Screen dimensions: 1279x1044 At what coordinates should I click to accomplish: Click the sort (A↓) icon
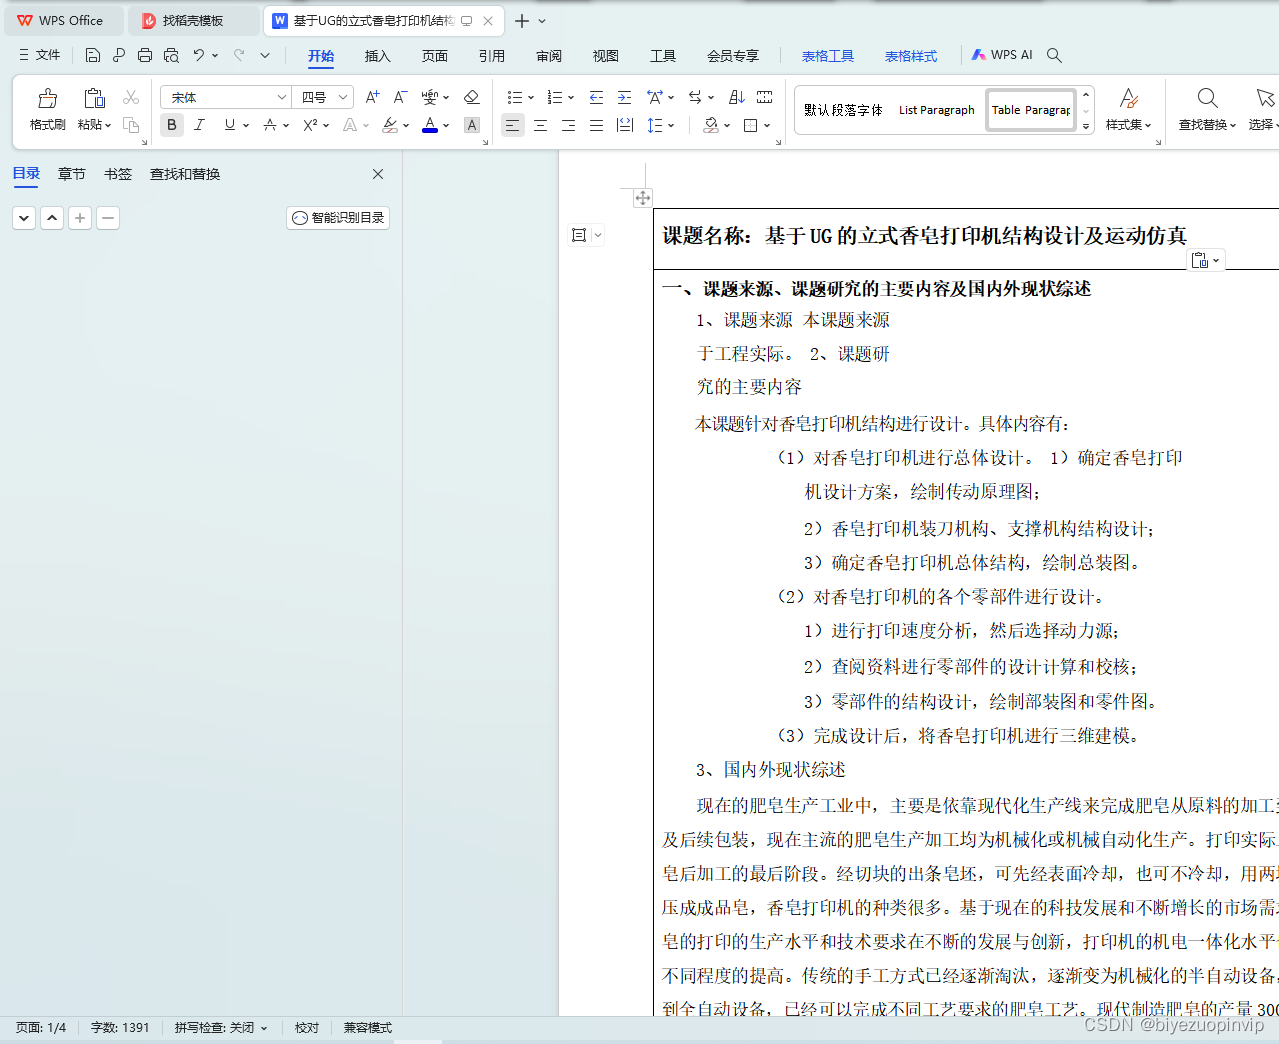click(737, 97)
